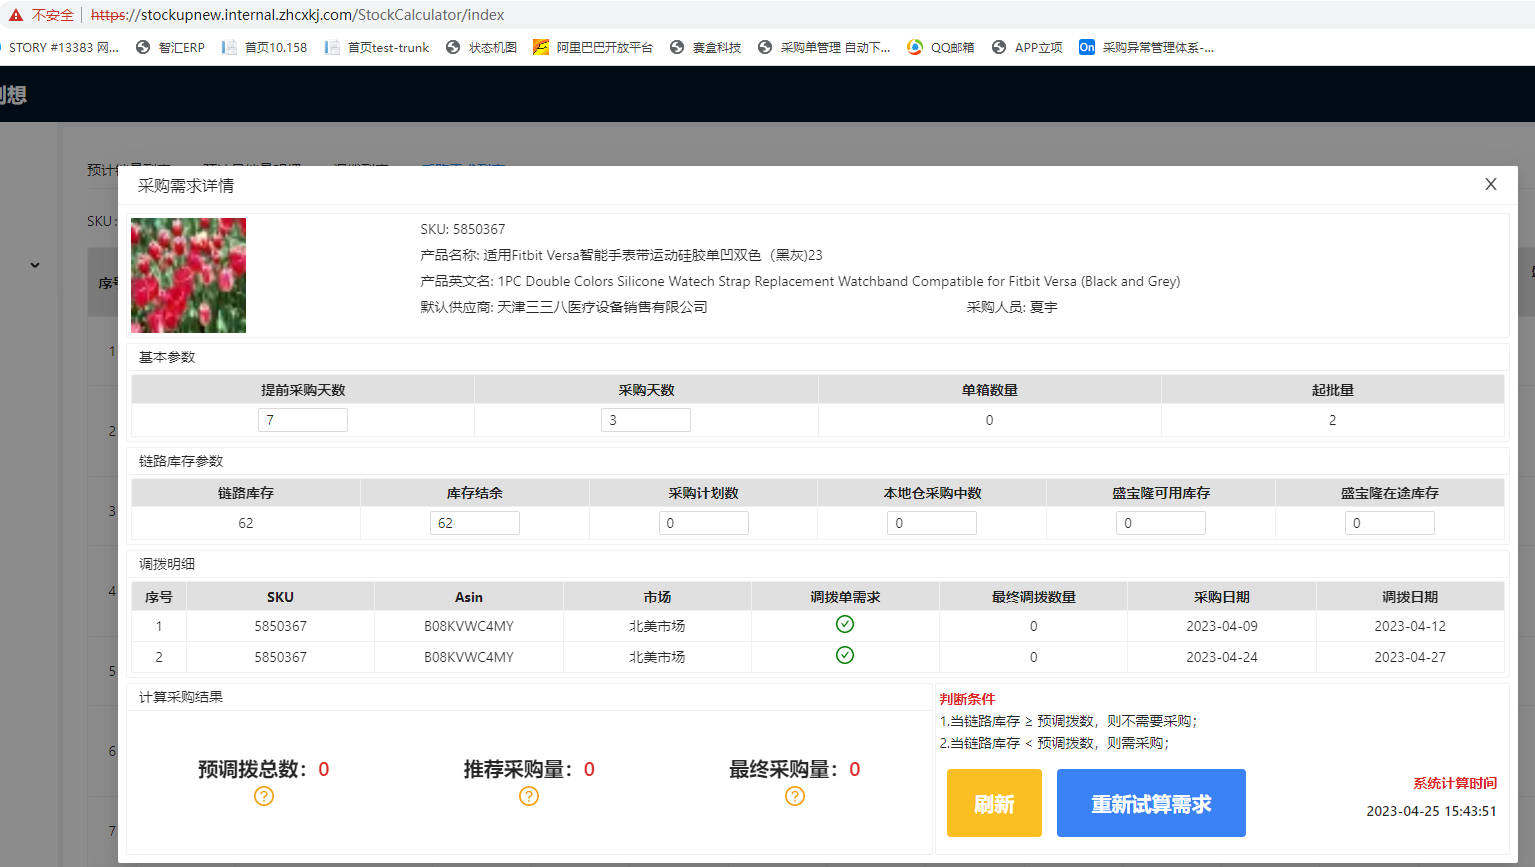Click the 'SKU: 5850367' text in header
Viewport: 1535px width, 867px height.
[x=463, y=229]
